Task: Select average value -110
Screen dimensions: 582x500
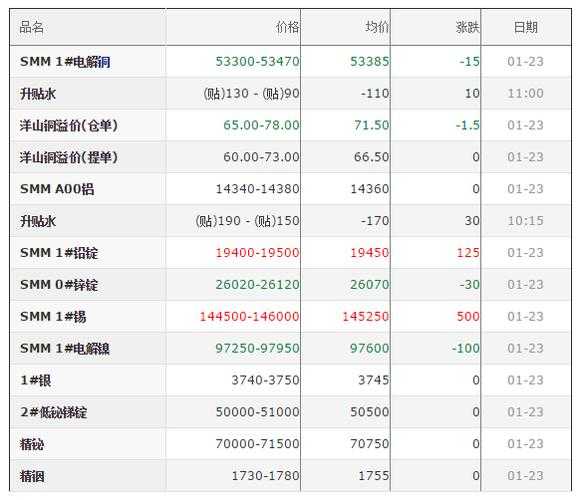Action: click(375, 93)
